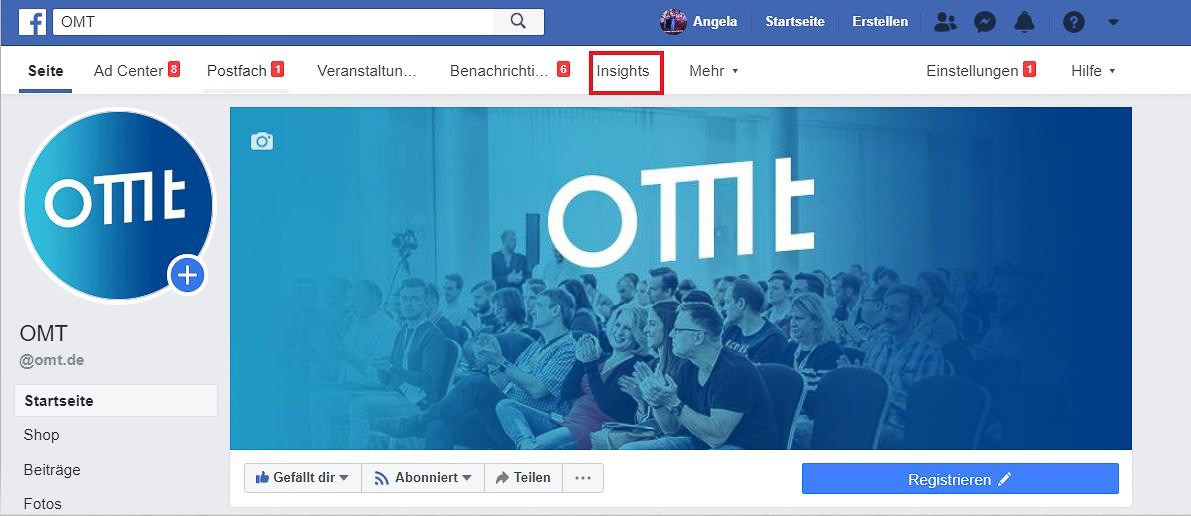Click the plus icon on profile picture
Screen dimensions: 1191x516
tap(188, 274)
